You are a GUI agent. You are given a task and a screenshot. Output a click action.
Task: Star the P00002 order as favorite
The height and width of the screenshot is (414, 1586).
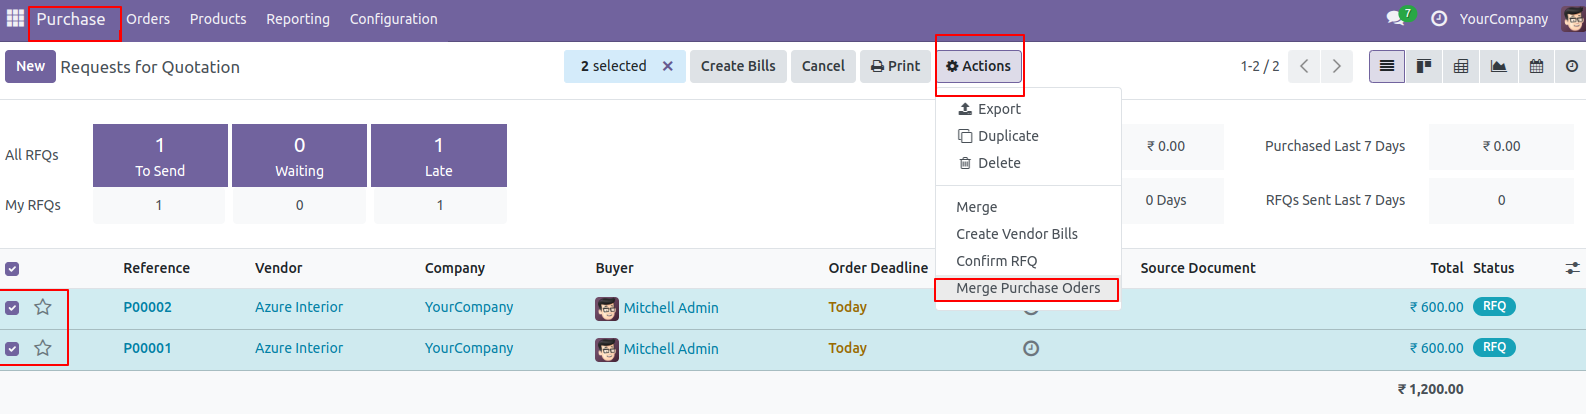[43, 307]
